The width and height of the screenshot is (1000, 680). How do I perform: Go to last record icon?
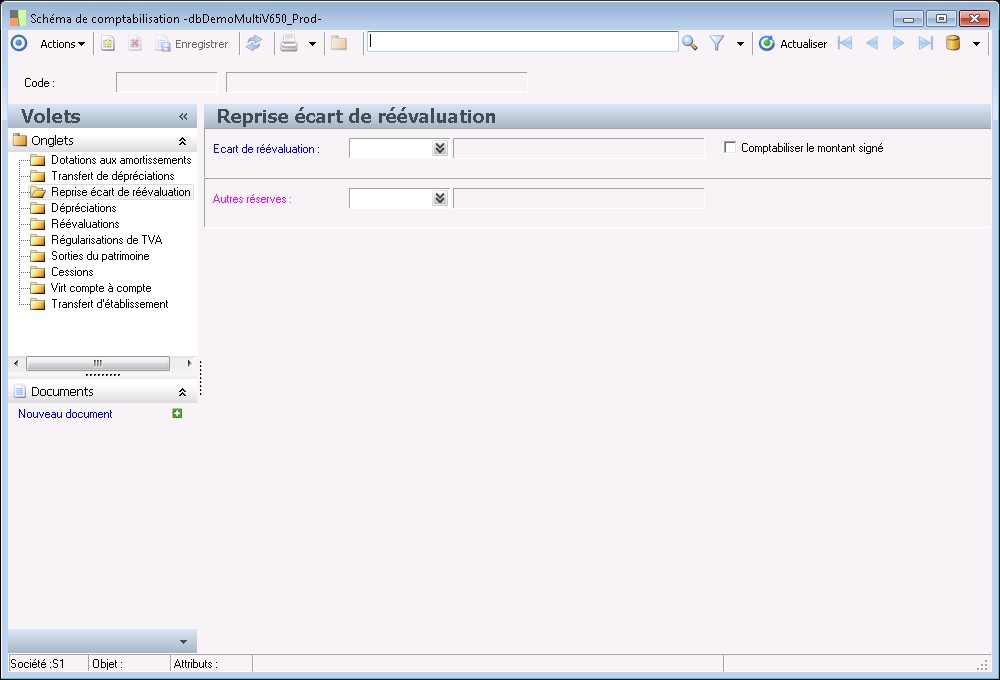click(925, 43)
